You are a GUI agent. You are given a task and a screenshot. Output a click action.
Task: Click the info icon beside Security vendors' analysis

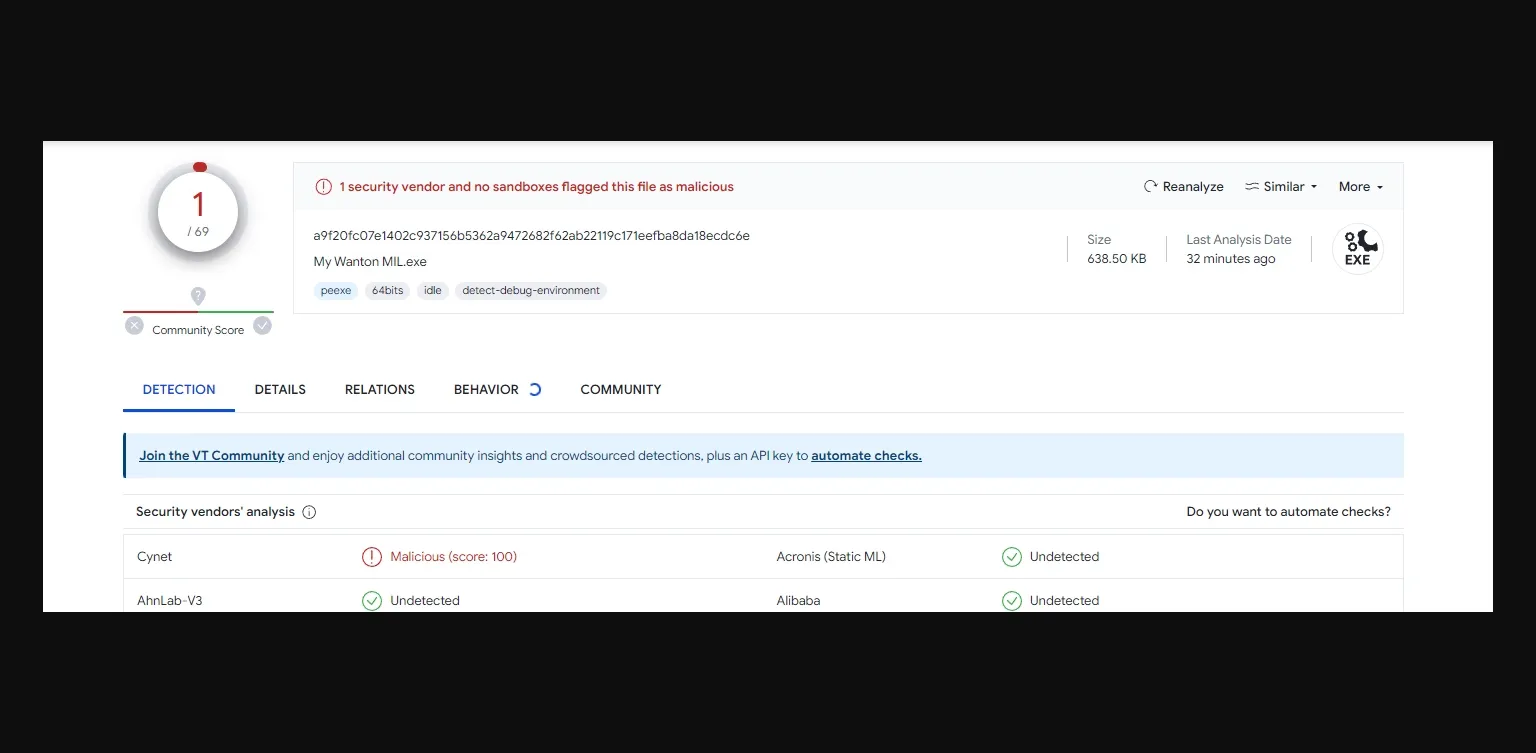pos(309,512)
